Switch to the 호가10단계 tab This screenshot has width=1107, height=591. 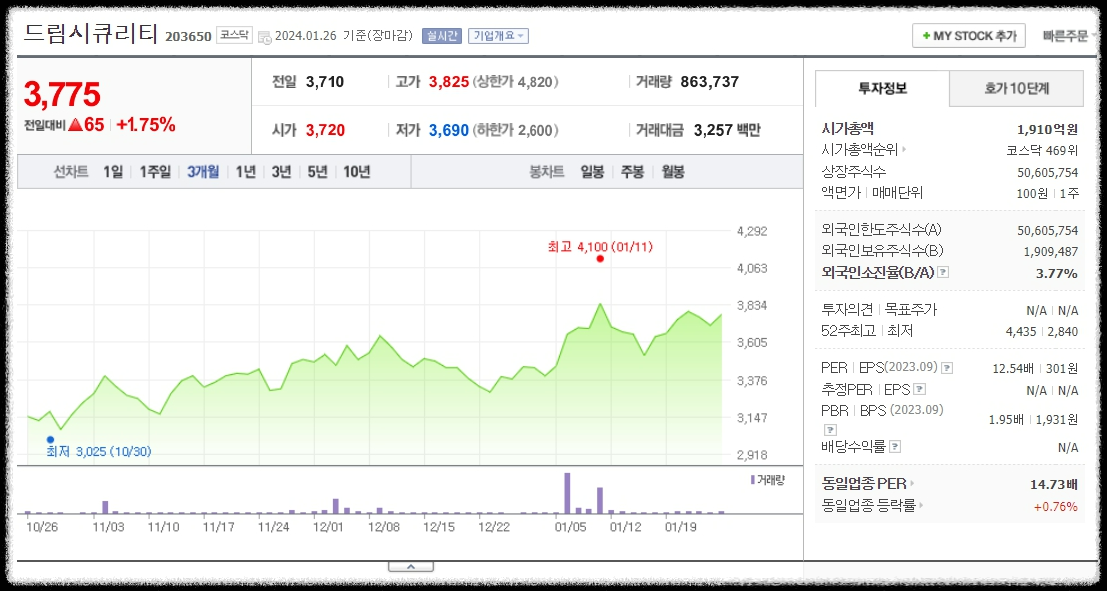coord(1017,88)
